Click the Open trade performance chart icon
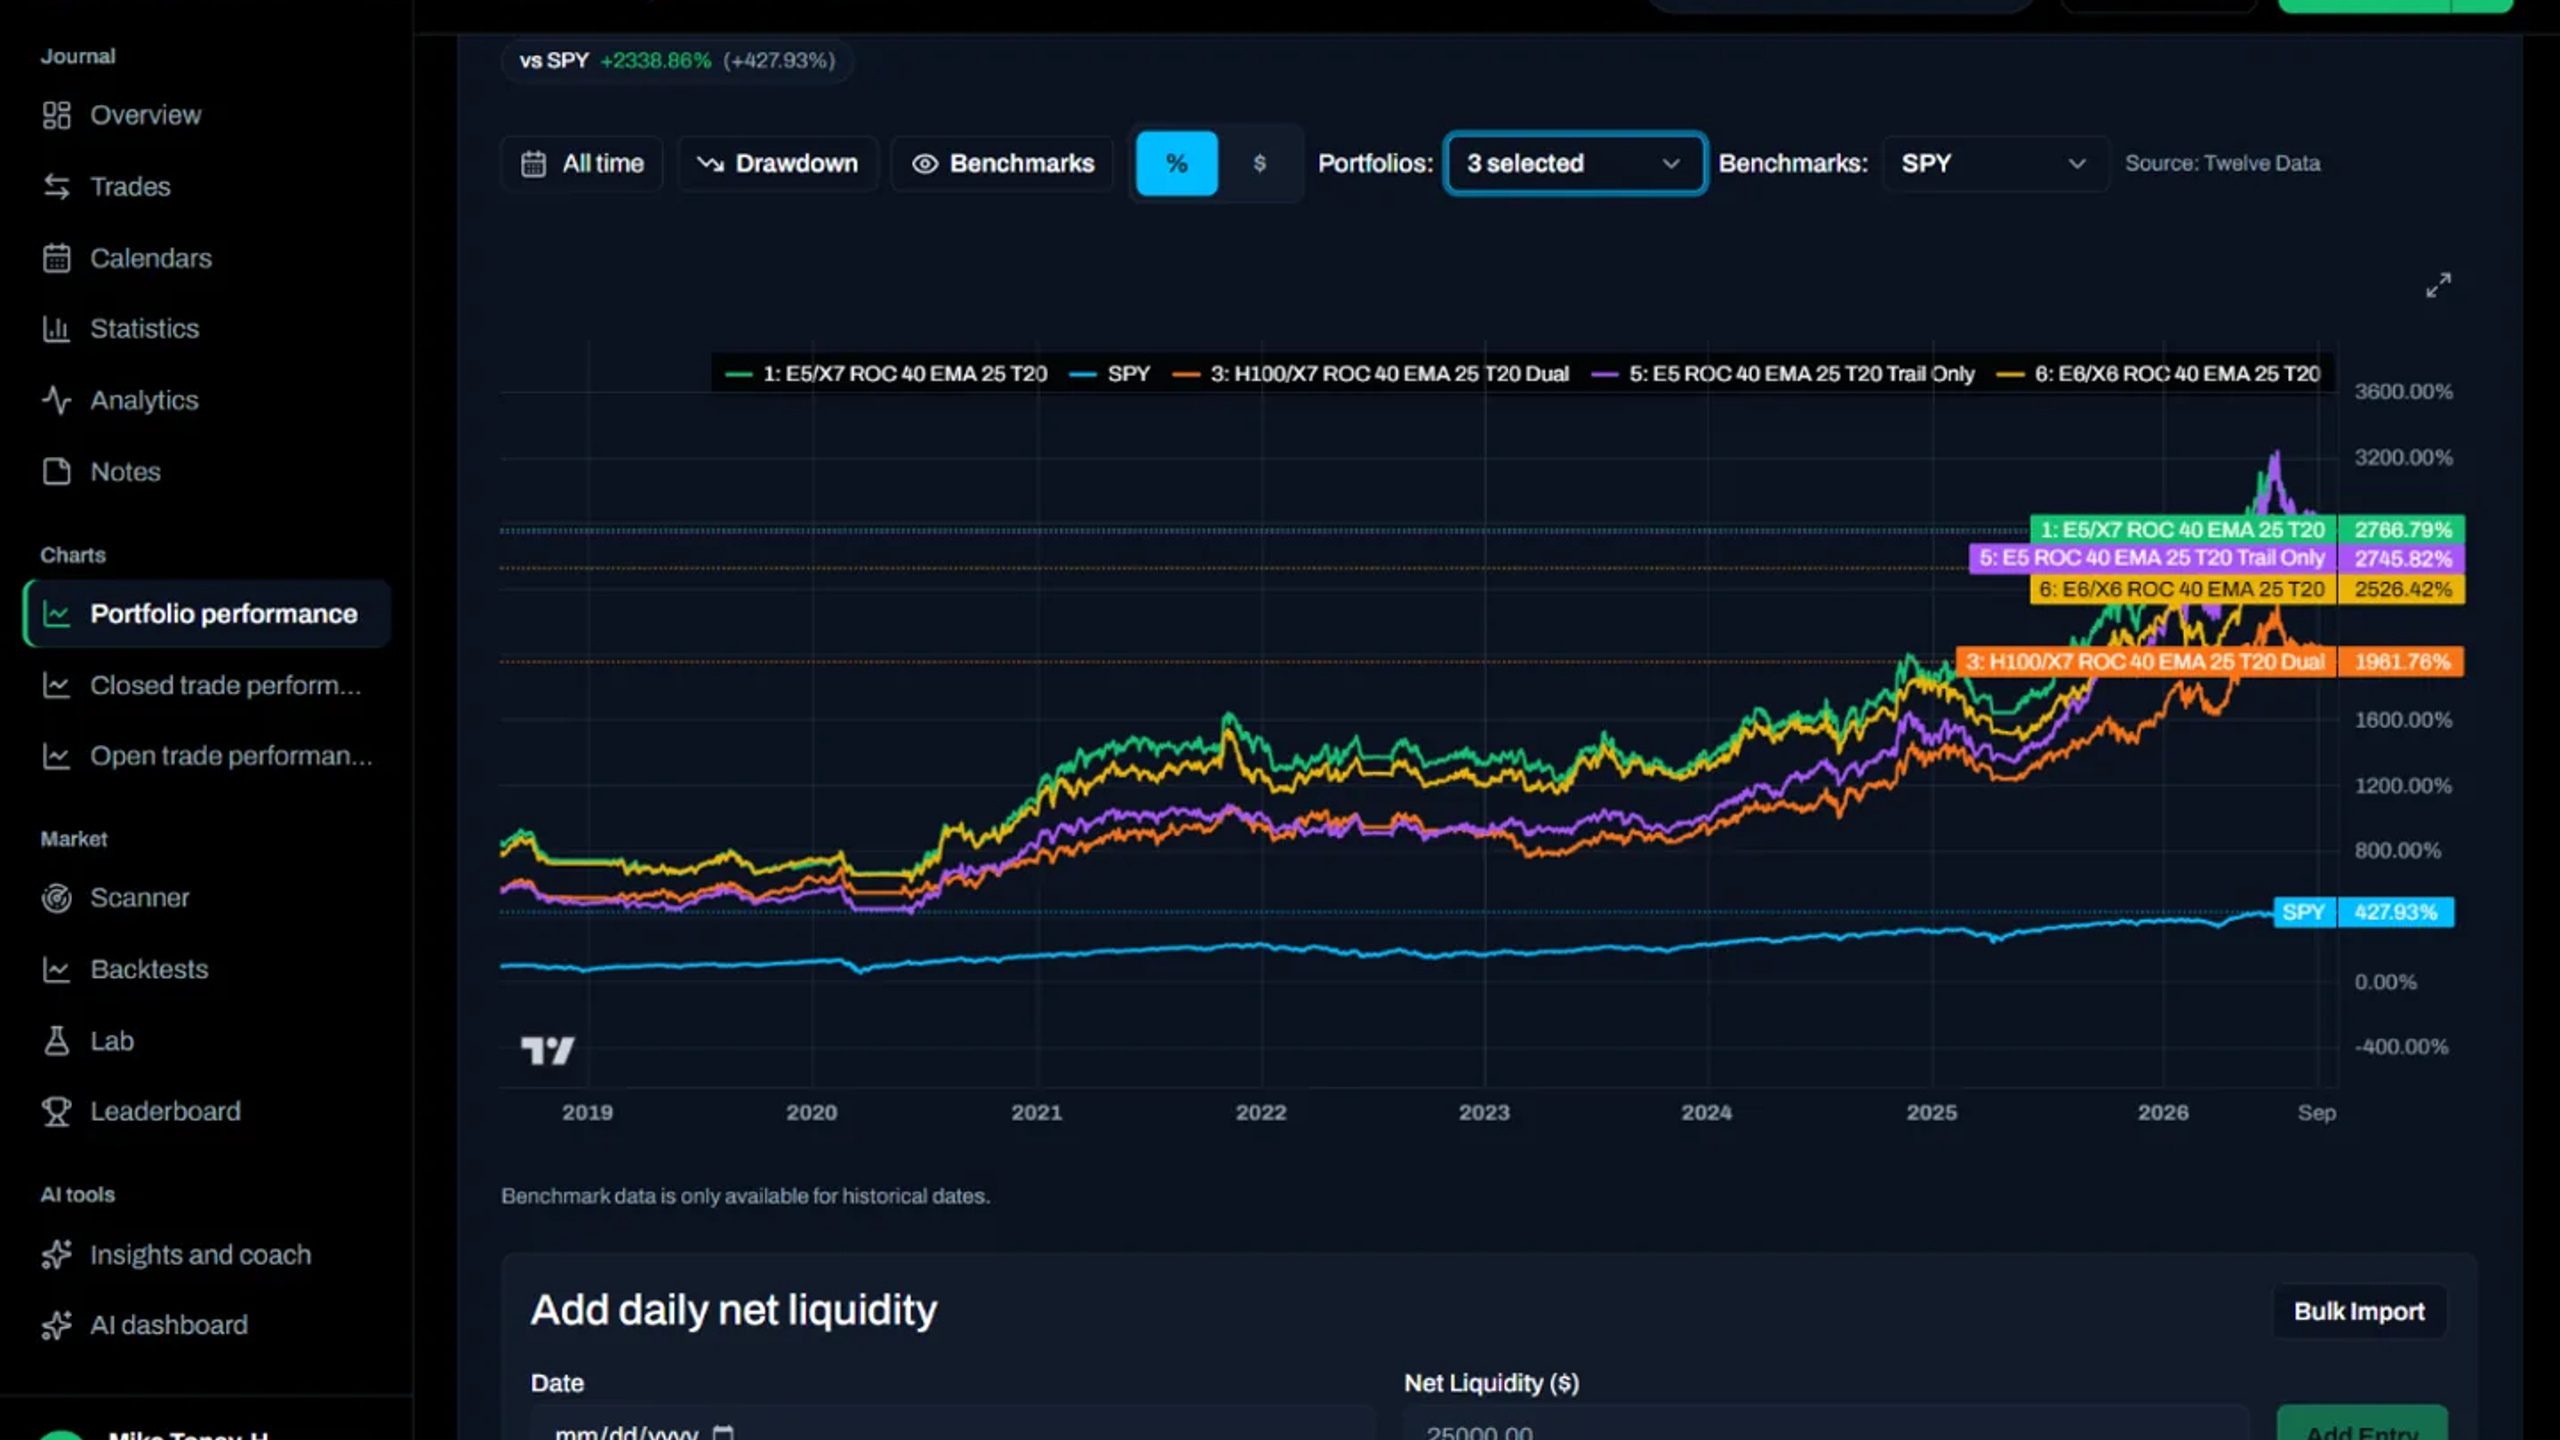2560x1440 pixels. click(x=56, y=756)
